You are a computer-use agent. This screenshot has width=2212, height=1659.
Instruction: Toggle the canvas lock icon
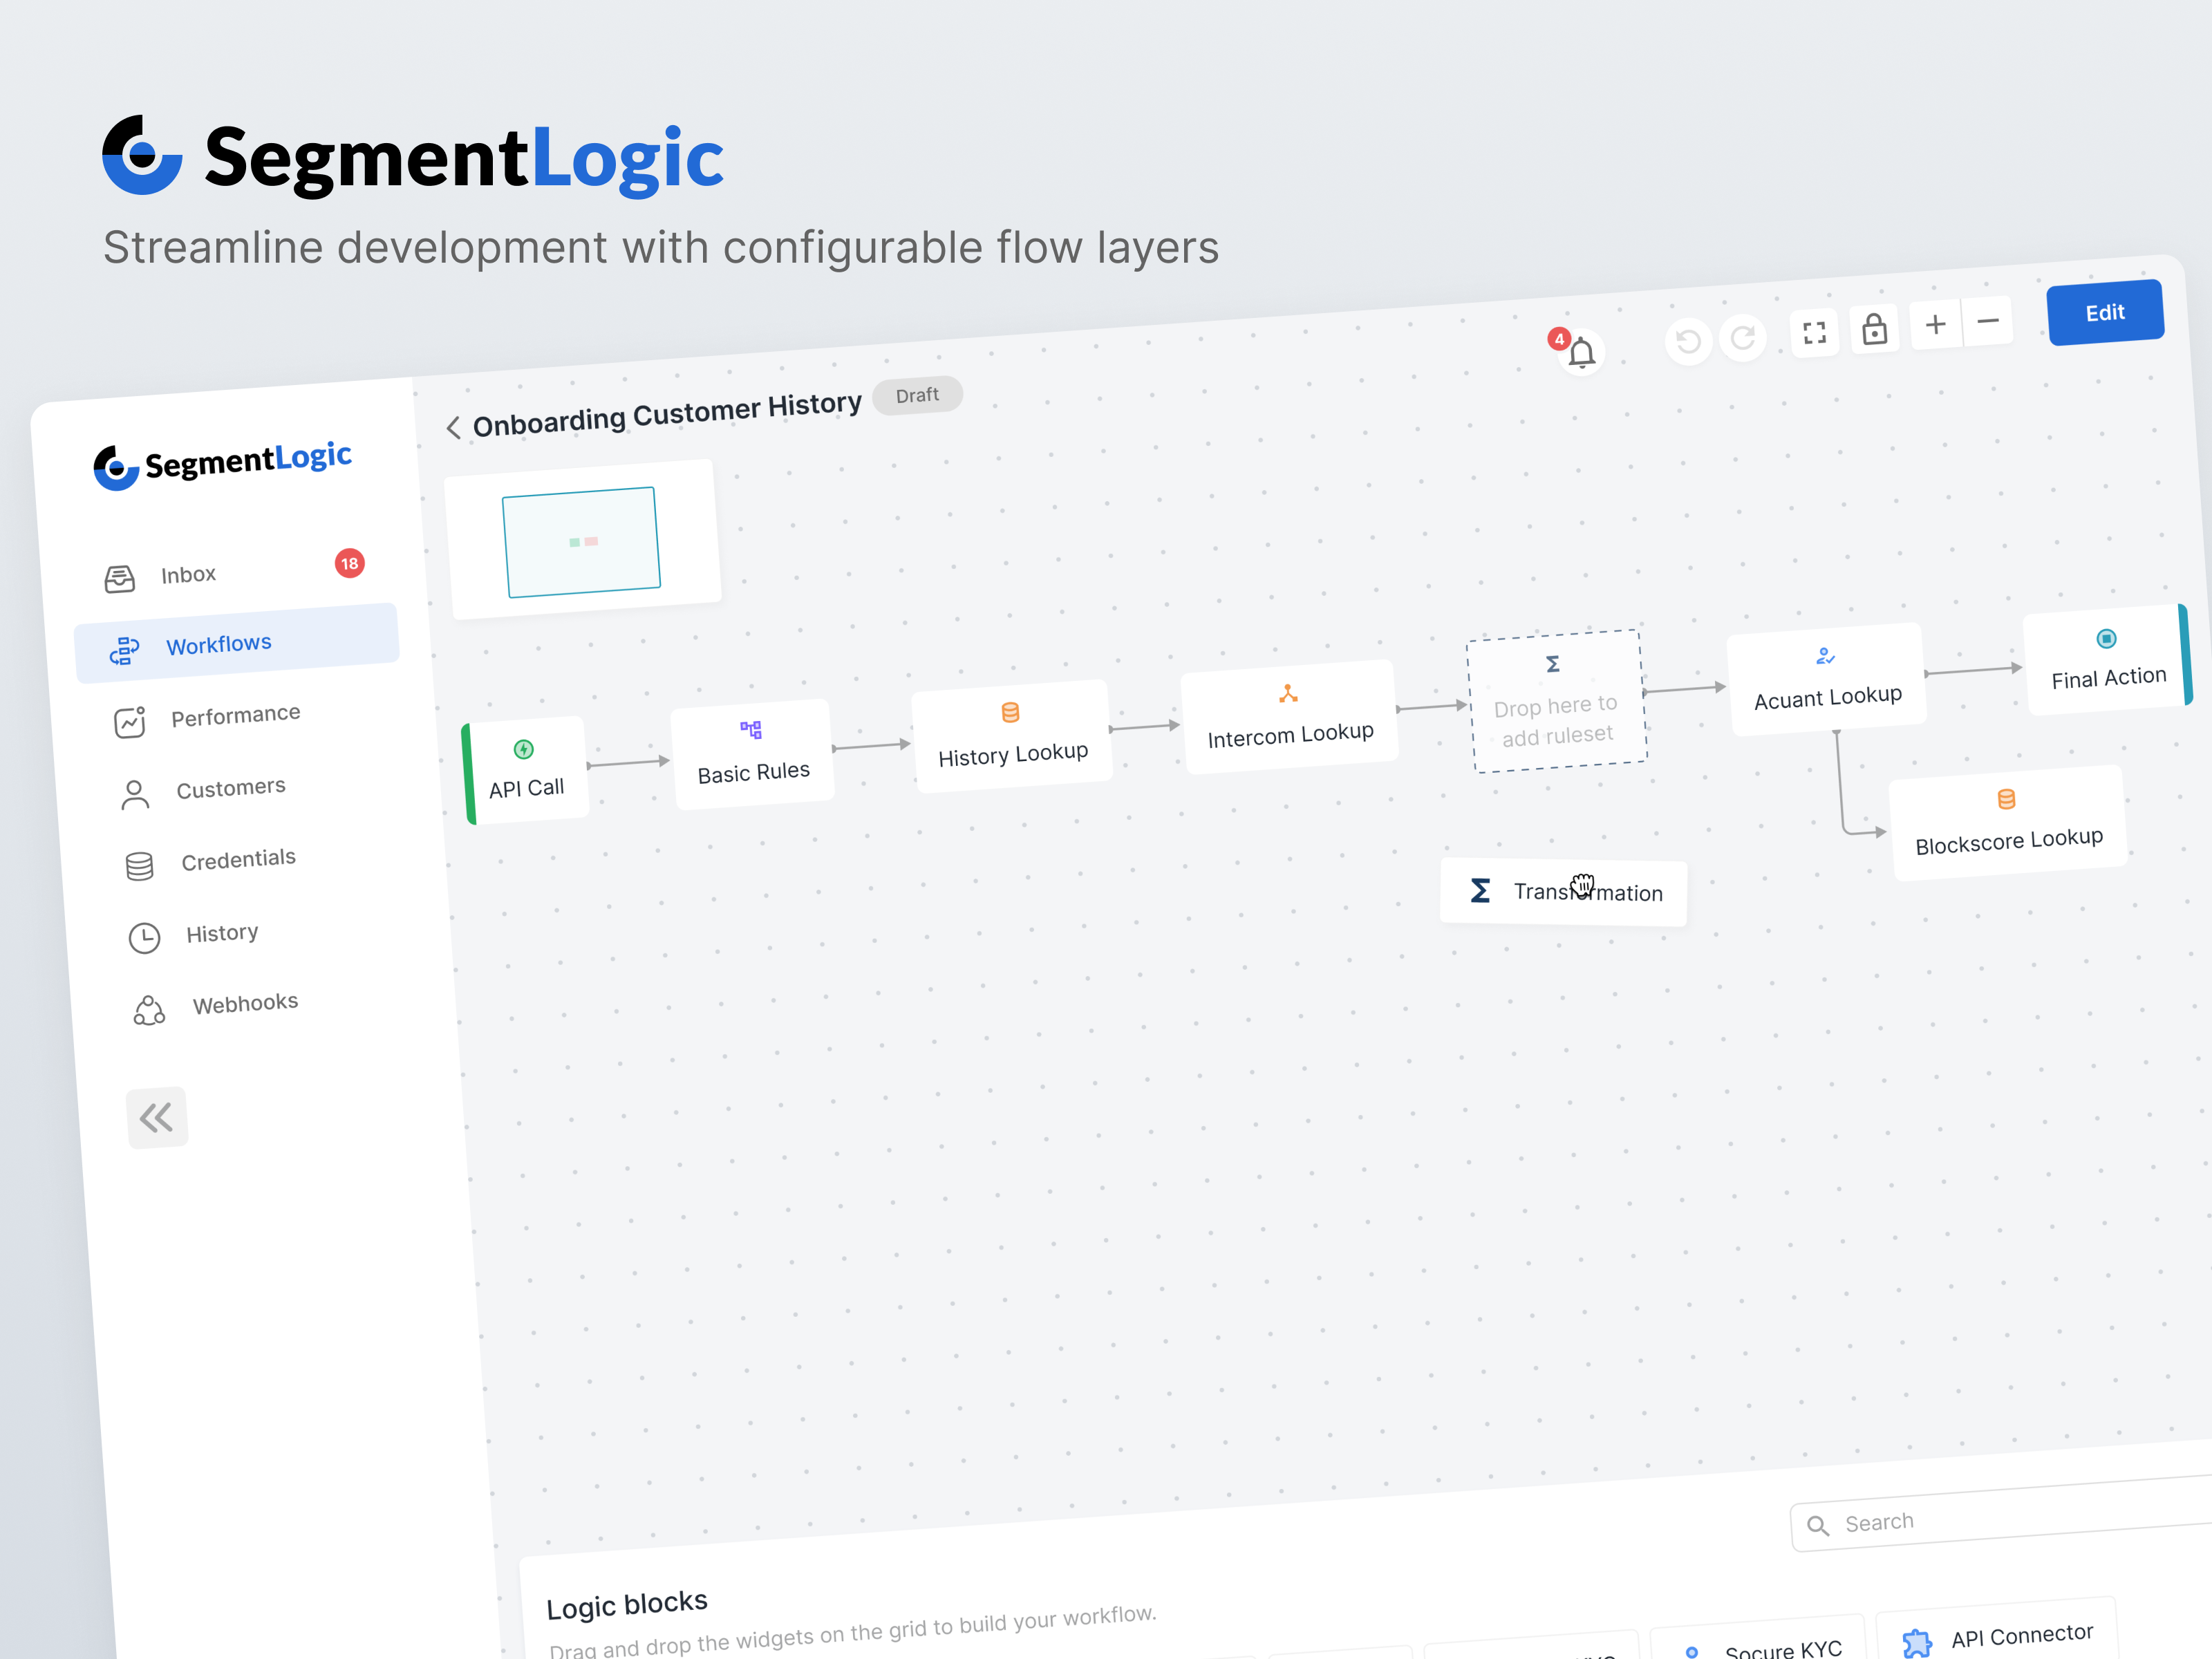(x=1874, y=328)
